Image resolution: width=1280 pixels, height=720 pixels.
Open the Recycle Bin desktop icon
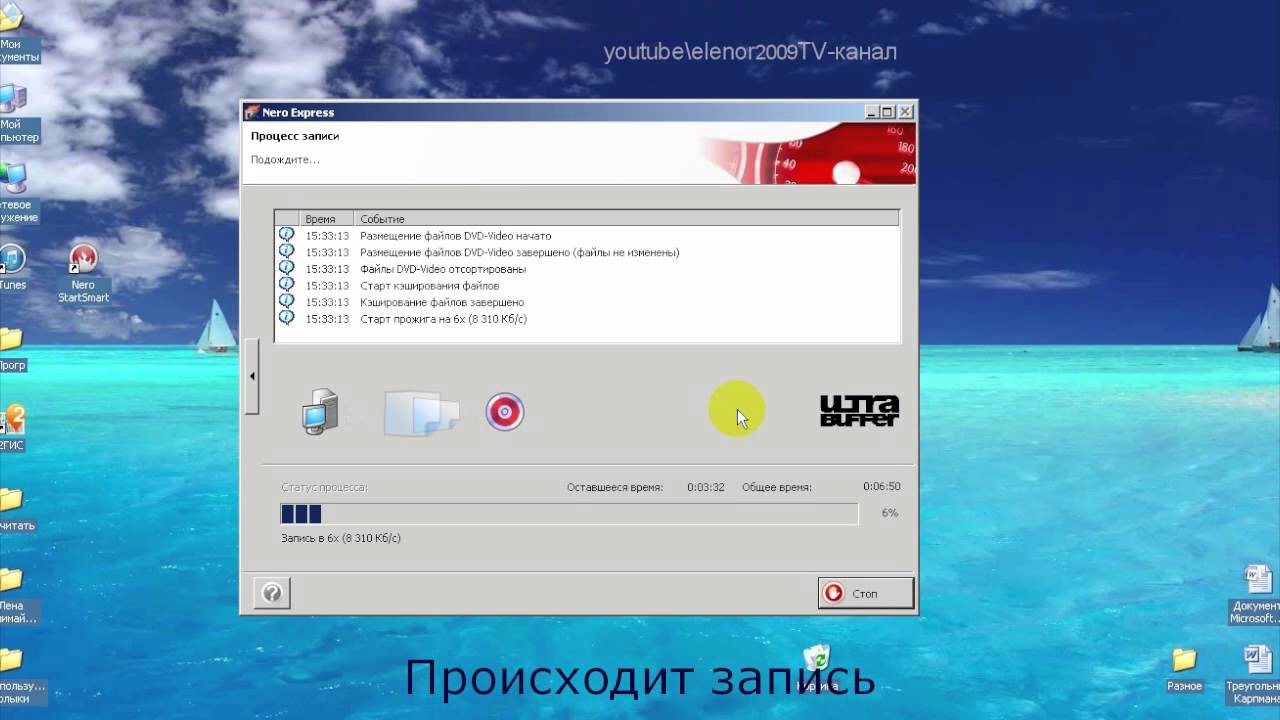[x=817, y=668]
